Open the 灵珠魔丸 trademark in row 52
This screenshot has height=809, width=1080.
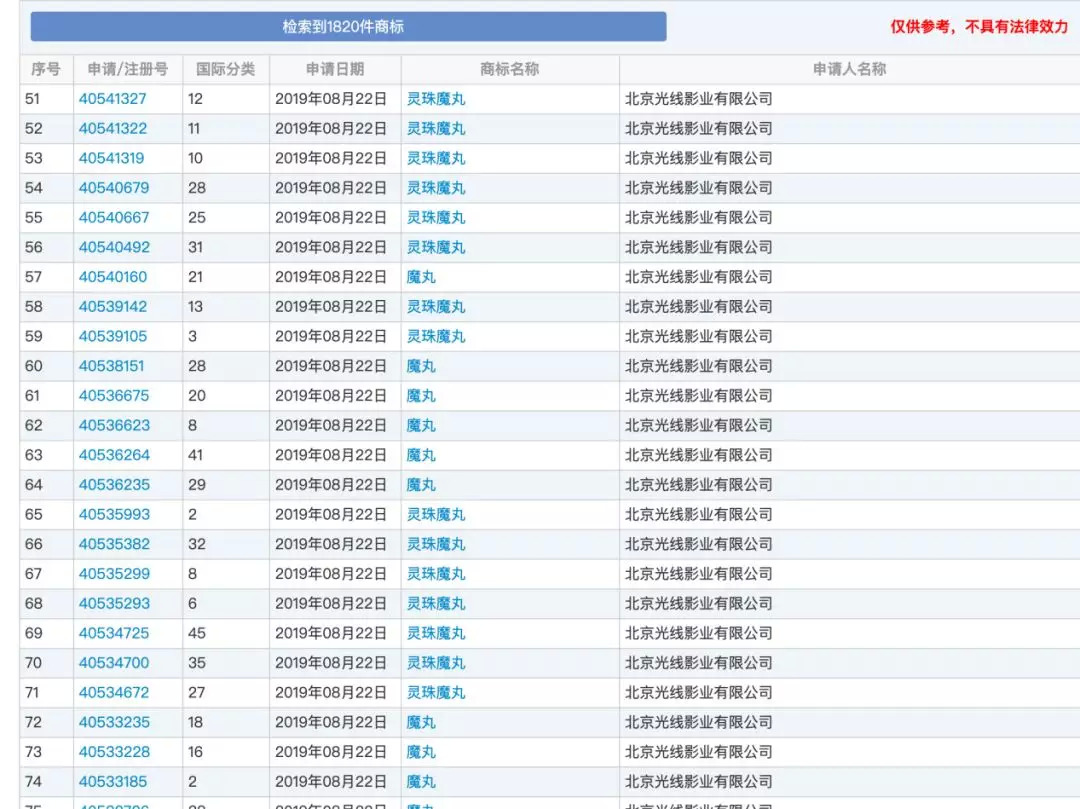click(436, 128)
